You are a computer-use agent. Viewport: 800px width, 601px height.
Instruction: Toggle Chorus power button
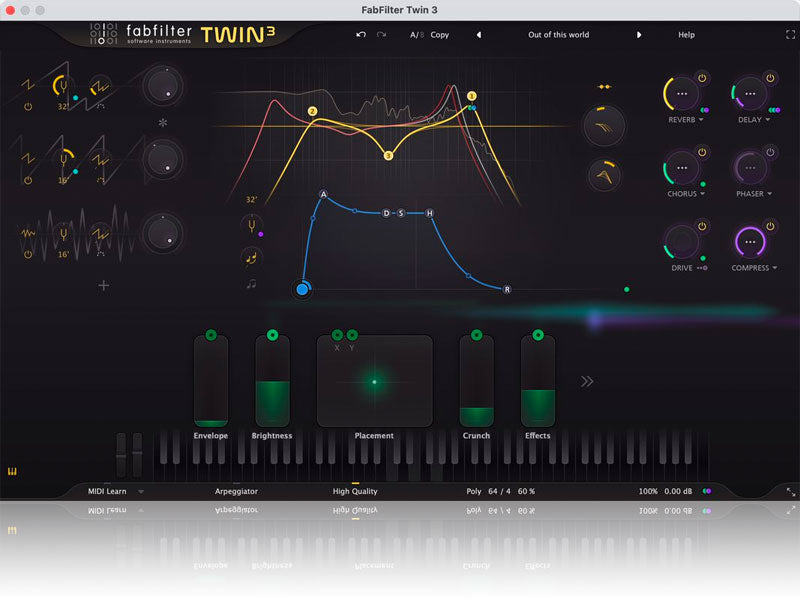tap(702, 152)
